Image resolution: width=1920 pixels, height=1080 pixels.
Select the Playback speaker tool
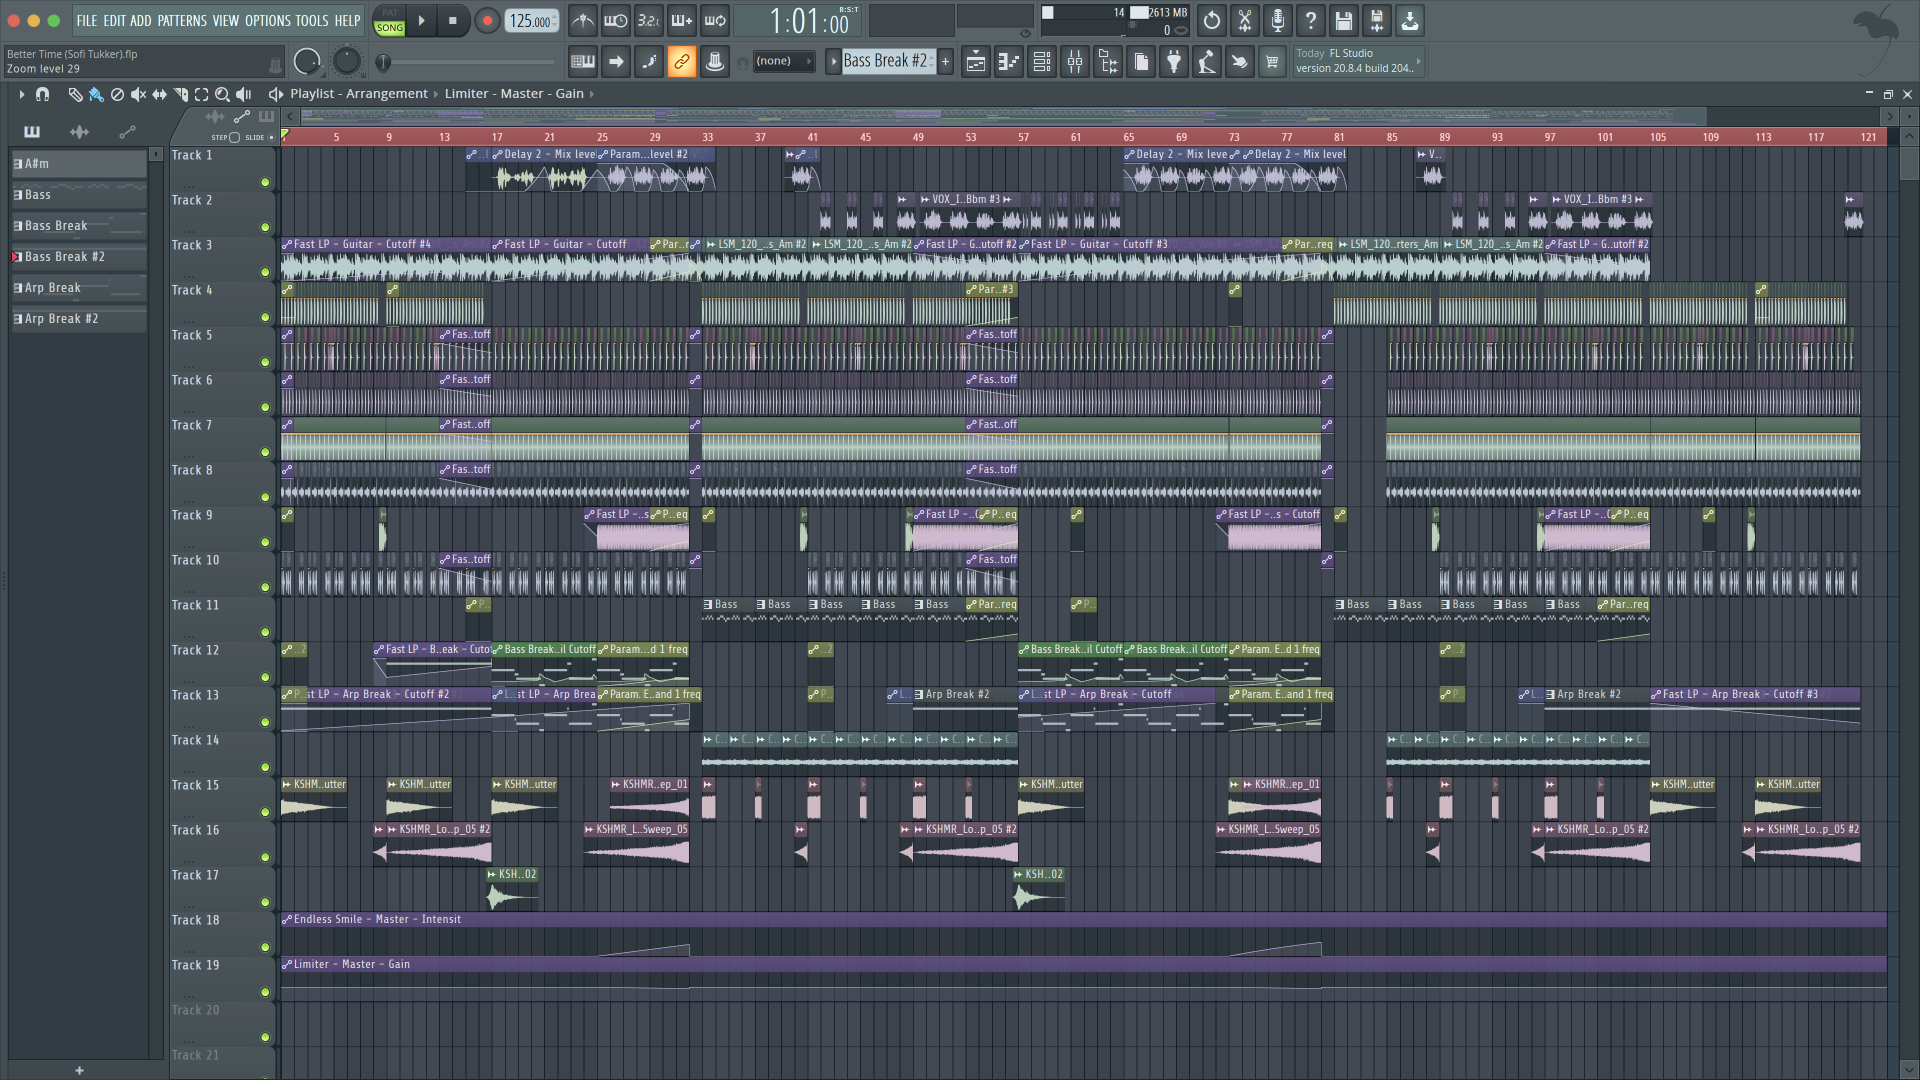click(243, 94)
